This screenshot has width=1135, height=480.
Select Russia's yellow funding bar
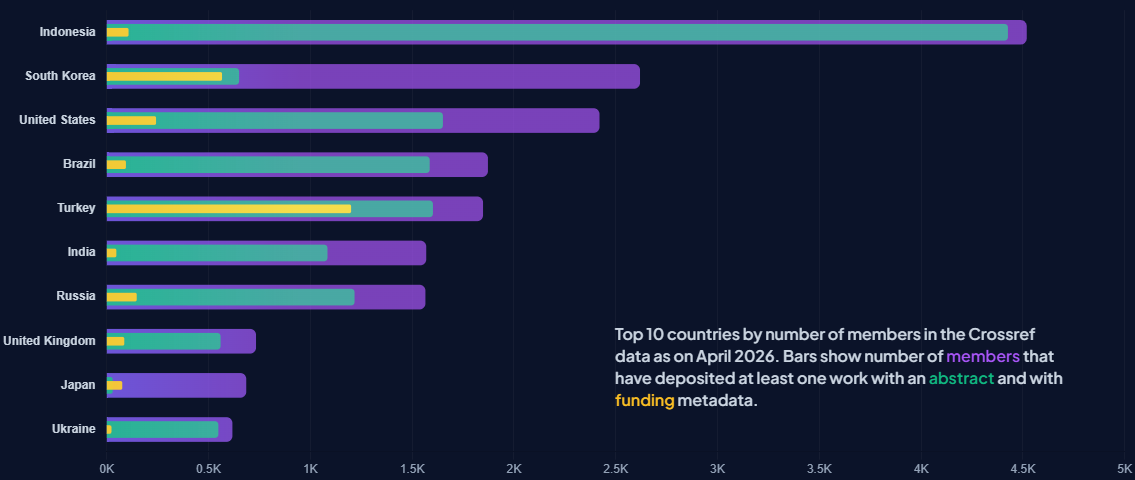click(122, 297)
